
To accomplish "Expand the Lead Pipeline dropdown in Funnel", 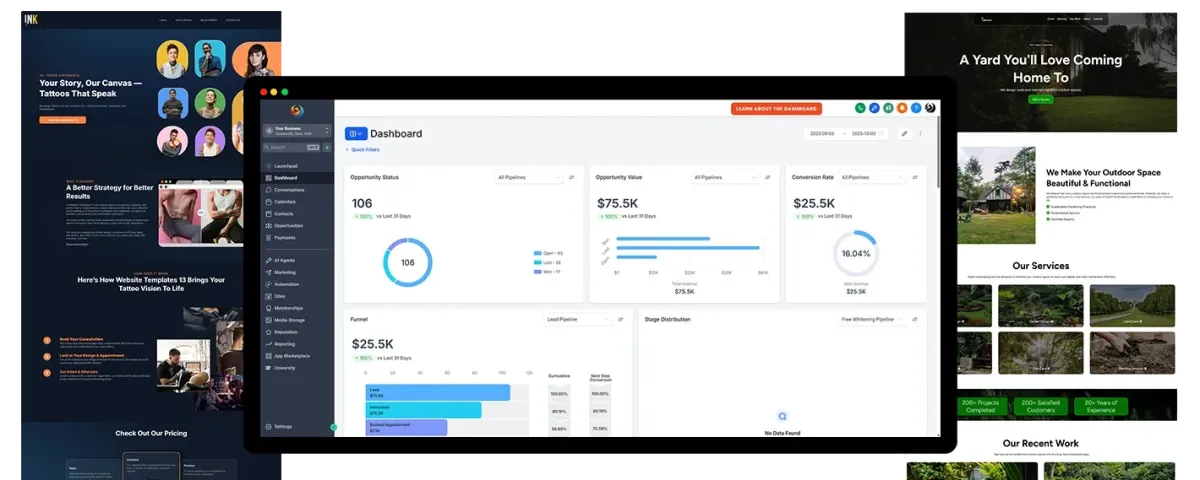I will [578, 319].
